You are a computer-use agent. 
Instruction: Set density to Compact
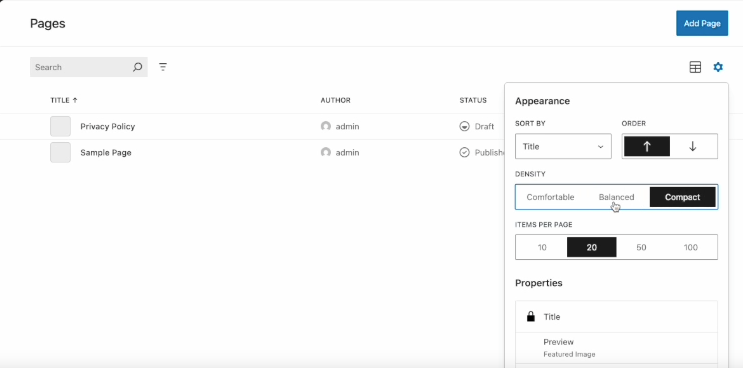[x=682, y=197]
